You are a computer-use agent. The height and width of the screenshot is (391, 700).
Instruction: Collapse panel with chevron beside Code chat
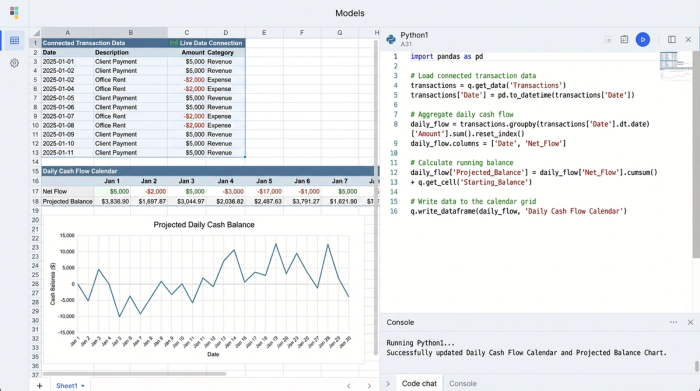click(388, 383)
